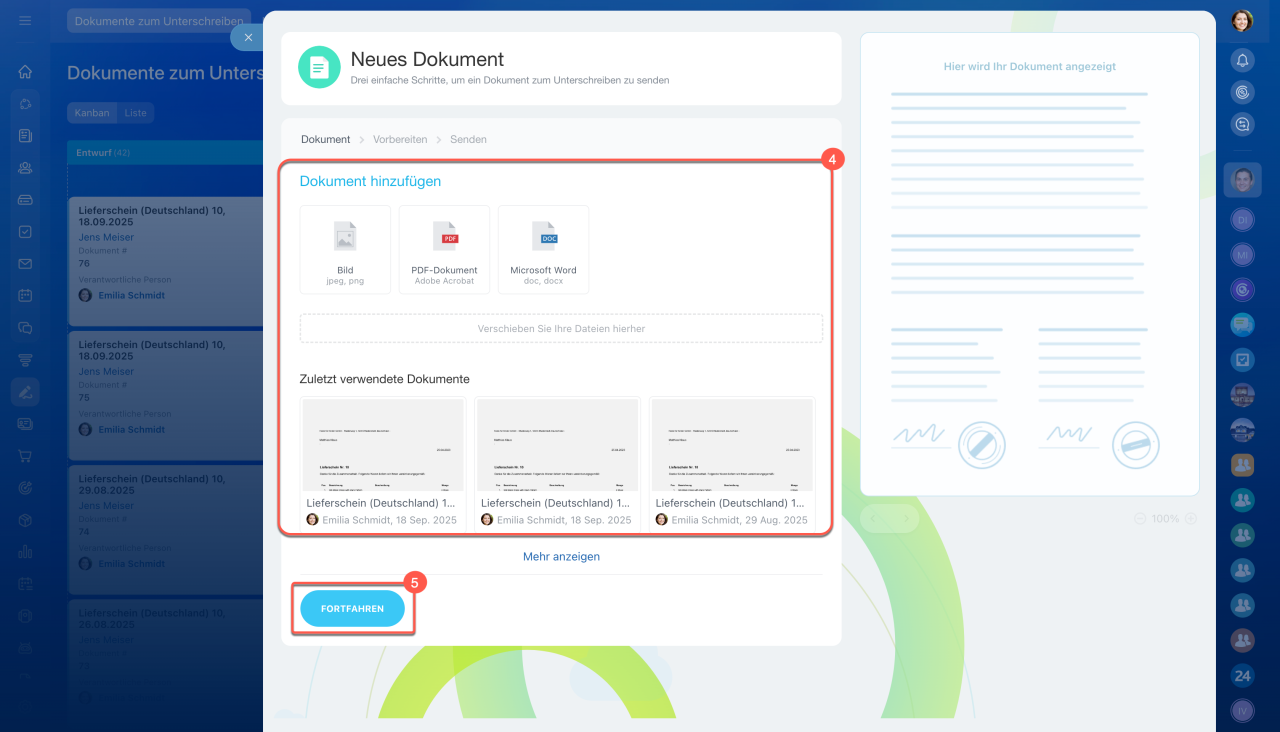Viewport: 1280px width, 732px height.
Task: Choose the Bild (jpeg, png) document type
Action: pos(345,249)
